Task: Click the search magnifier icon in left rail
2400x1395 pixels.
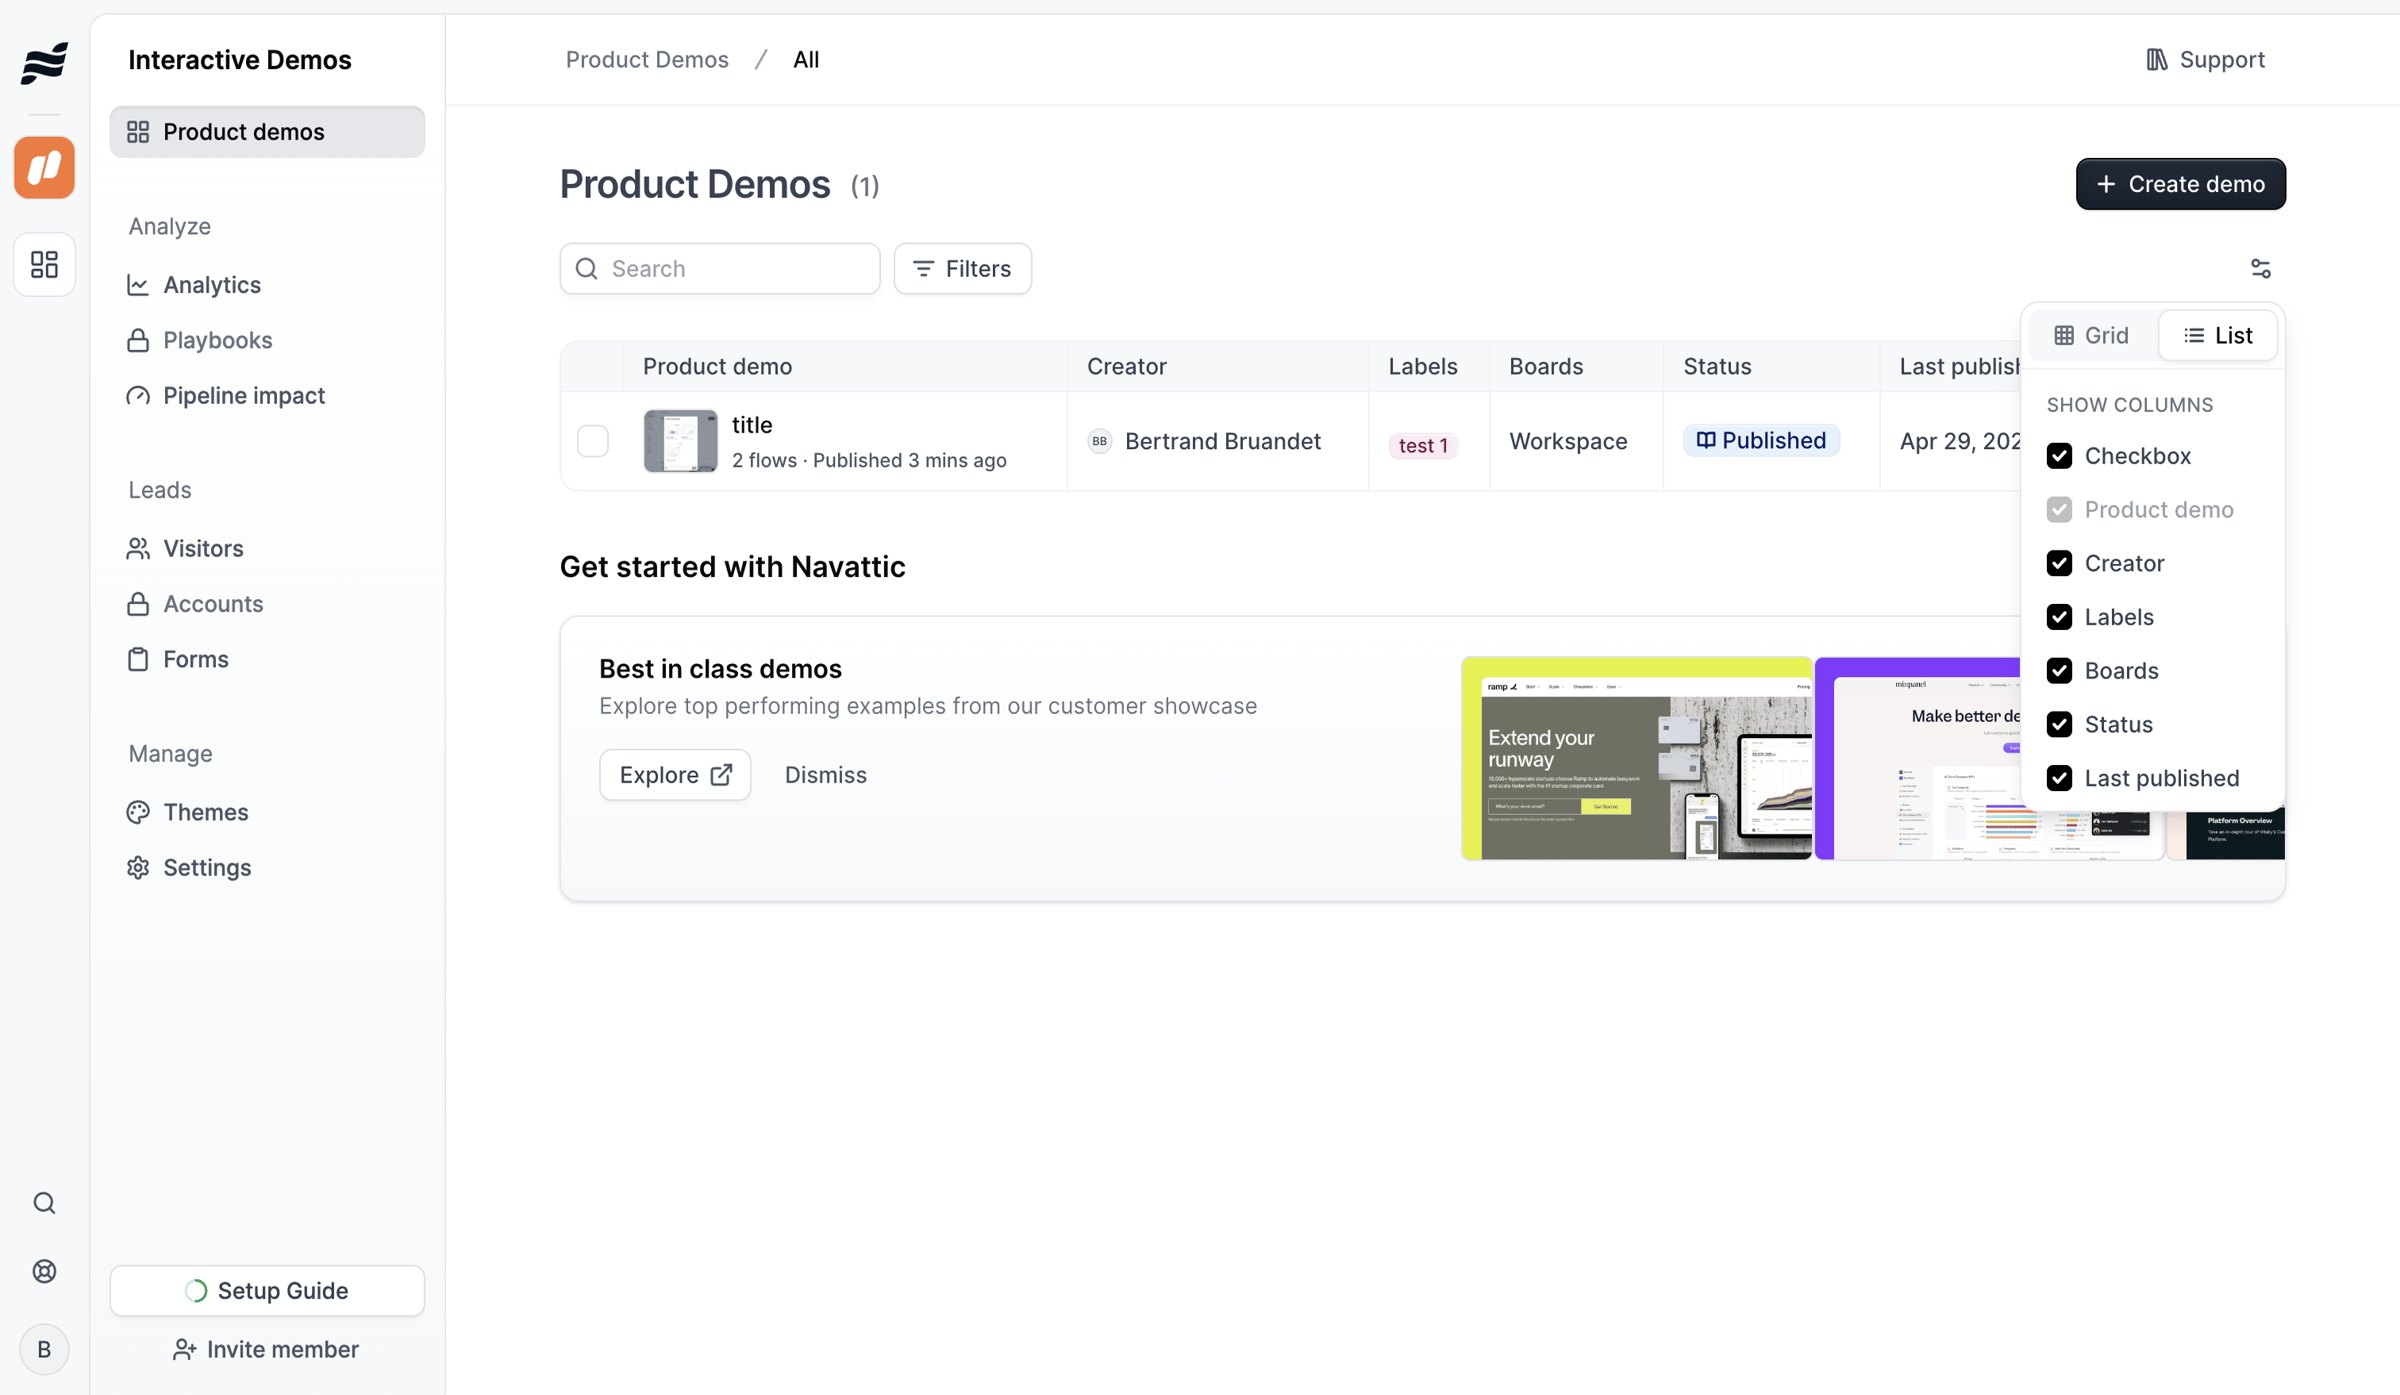Action: click(44, 1203)
